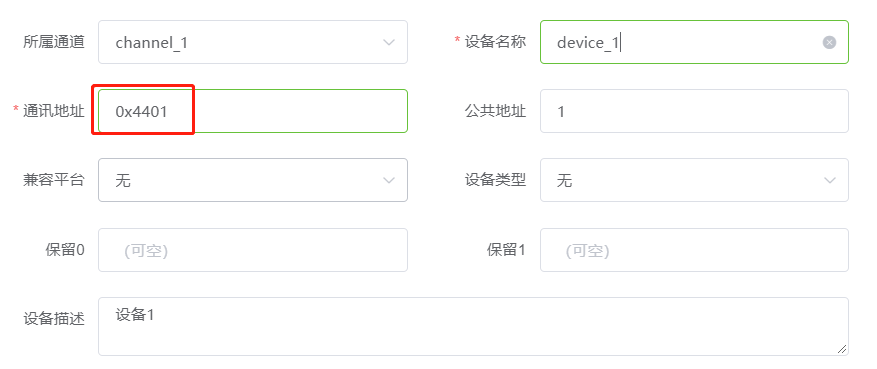
Task: Click the chevron arrow of the 所属通道 dropdown
Action: (x=389, y=42)
